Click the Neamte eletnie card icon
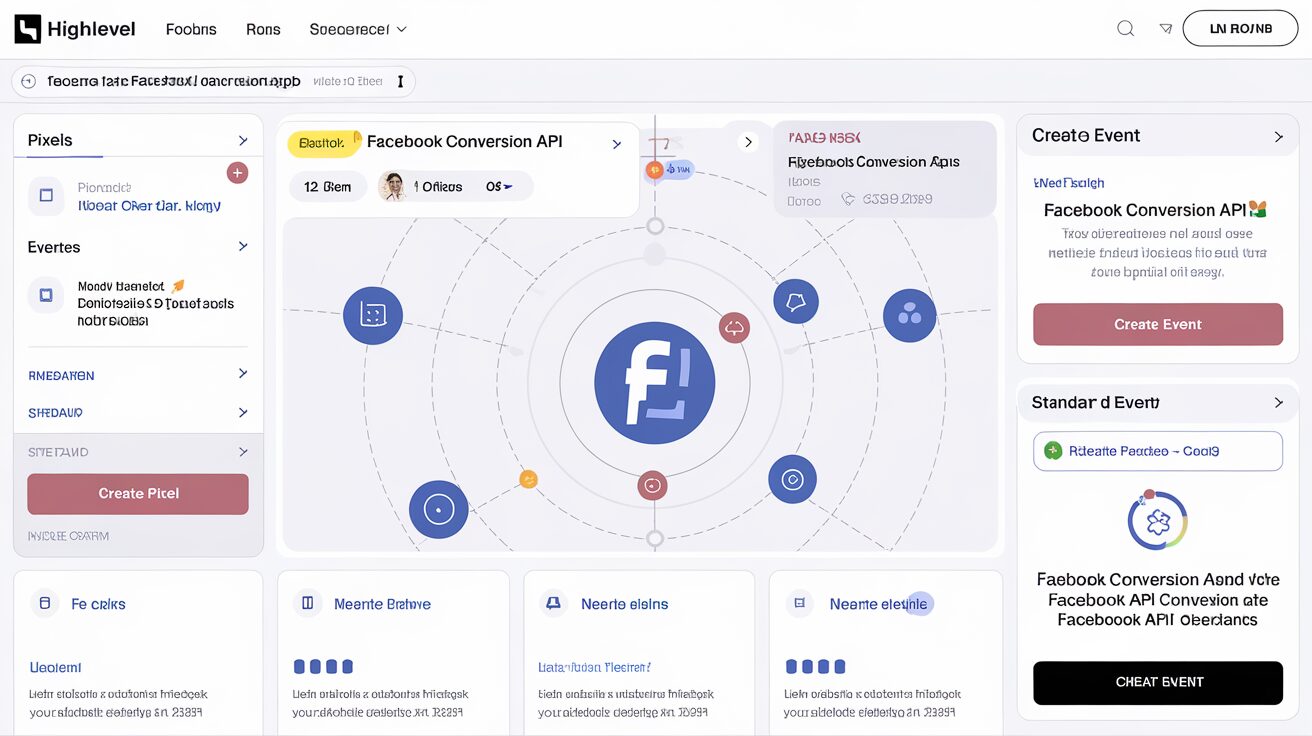 pyautogui.click(x=799, y=603)
